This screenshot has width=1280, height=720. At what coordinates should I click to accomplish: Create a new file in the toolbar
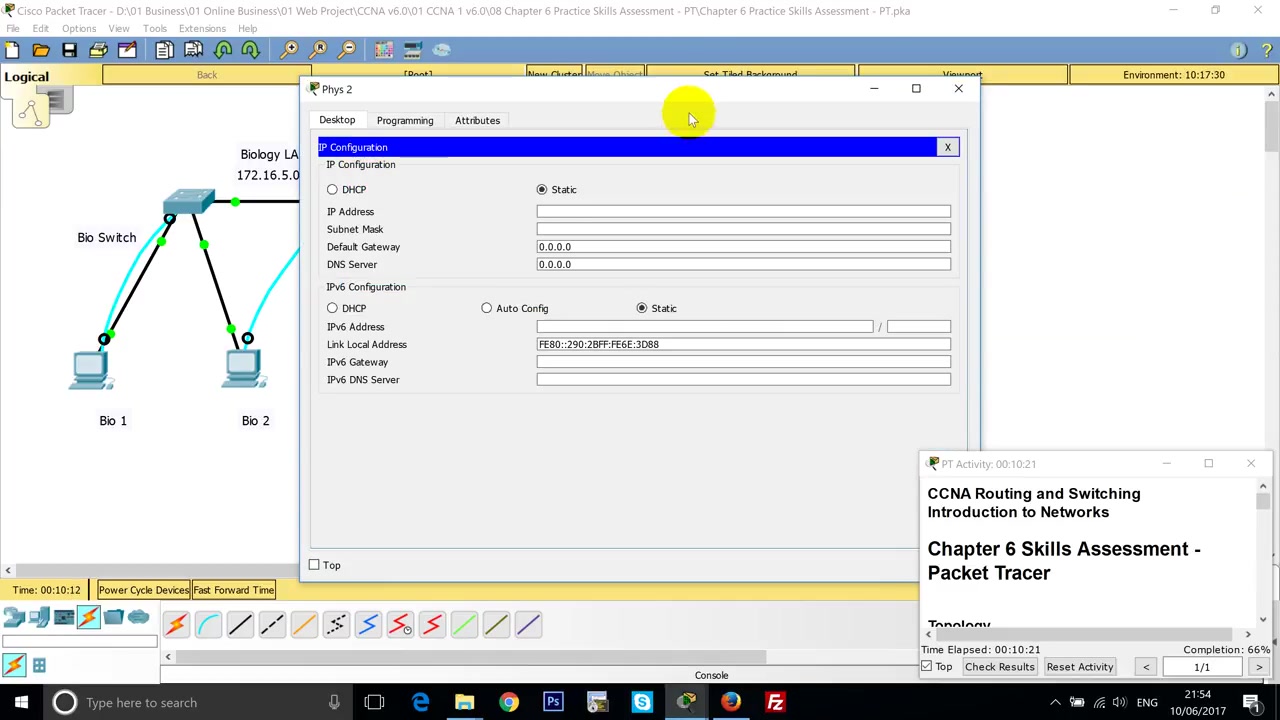click(13, 49)
